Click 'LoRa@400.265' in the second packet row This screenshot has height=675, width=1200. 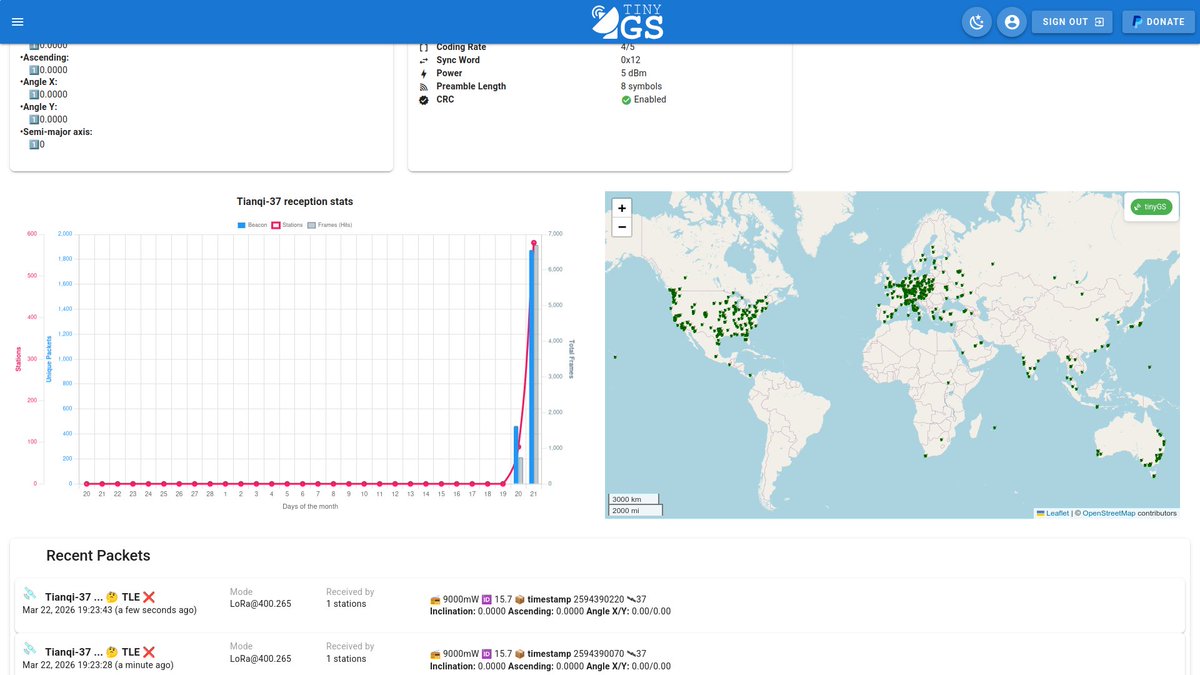click(x=260, y=659)
